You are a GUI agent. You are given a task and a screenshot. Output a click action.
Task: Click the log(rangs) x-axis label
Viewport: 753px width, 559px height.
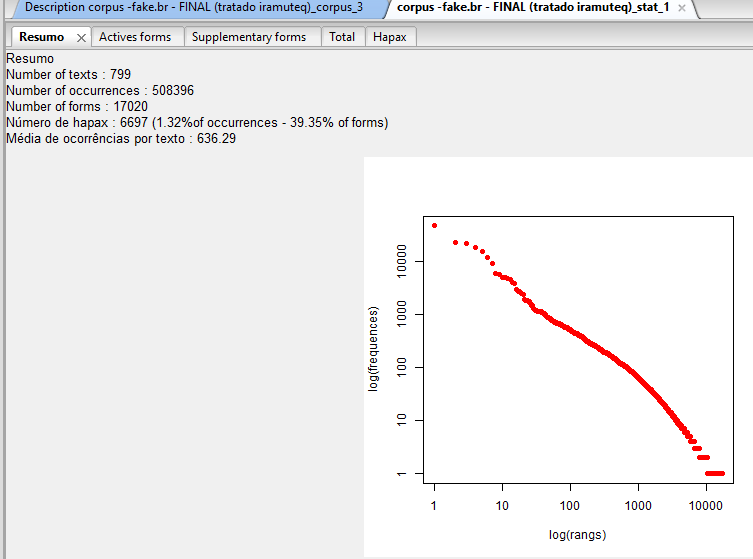577,534
